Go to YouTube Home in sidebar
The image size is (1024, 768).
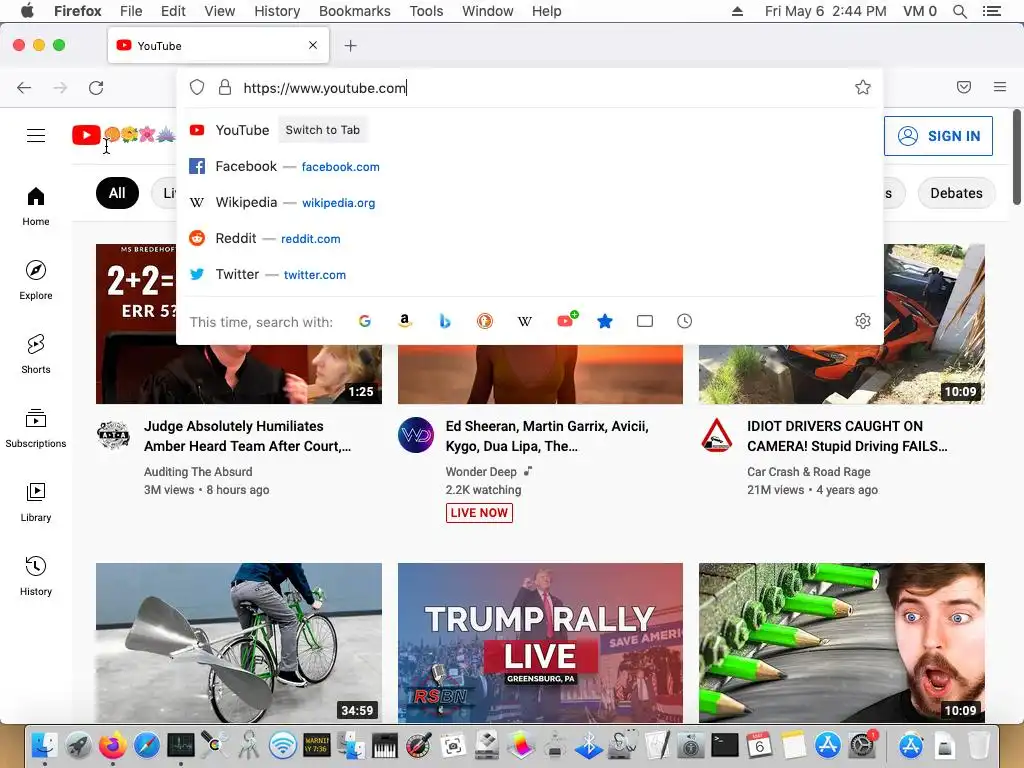36,206
